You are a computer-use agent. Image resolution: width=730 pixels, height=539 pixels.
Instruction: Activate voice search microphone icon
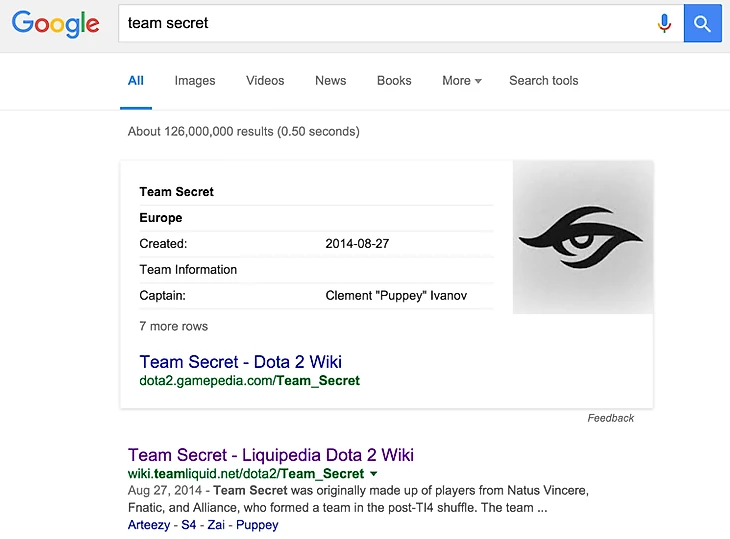point(664,23)
